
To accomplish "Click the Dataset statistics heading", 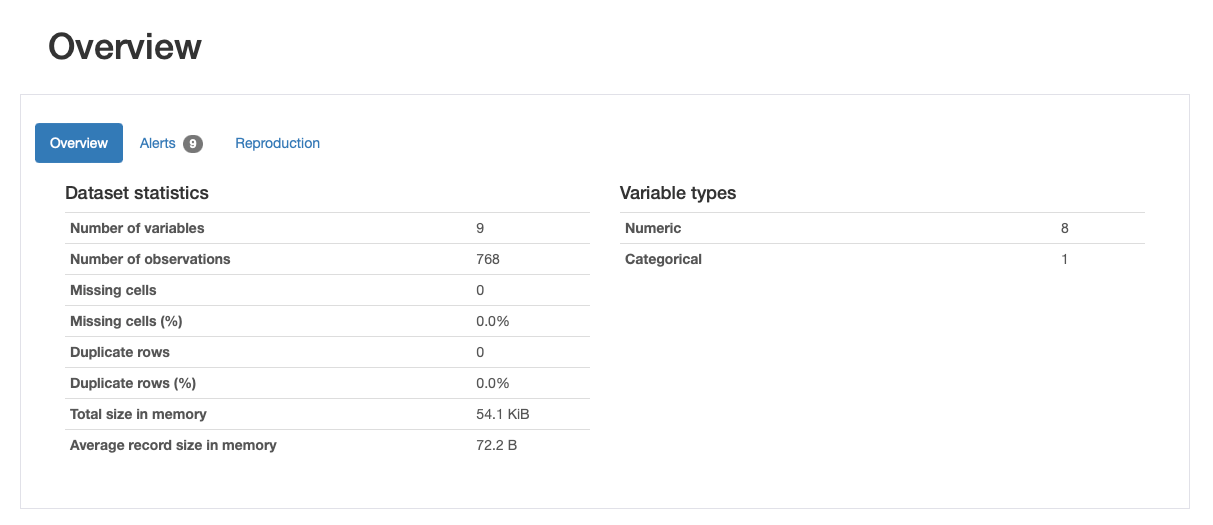I will (137, 193).
